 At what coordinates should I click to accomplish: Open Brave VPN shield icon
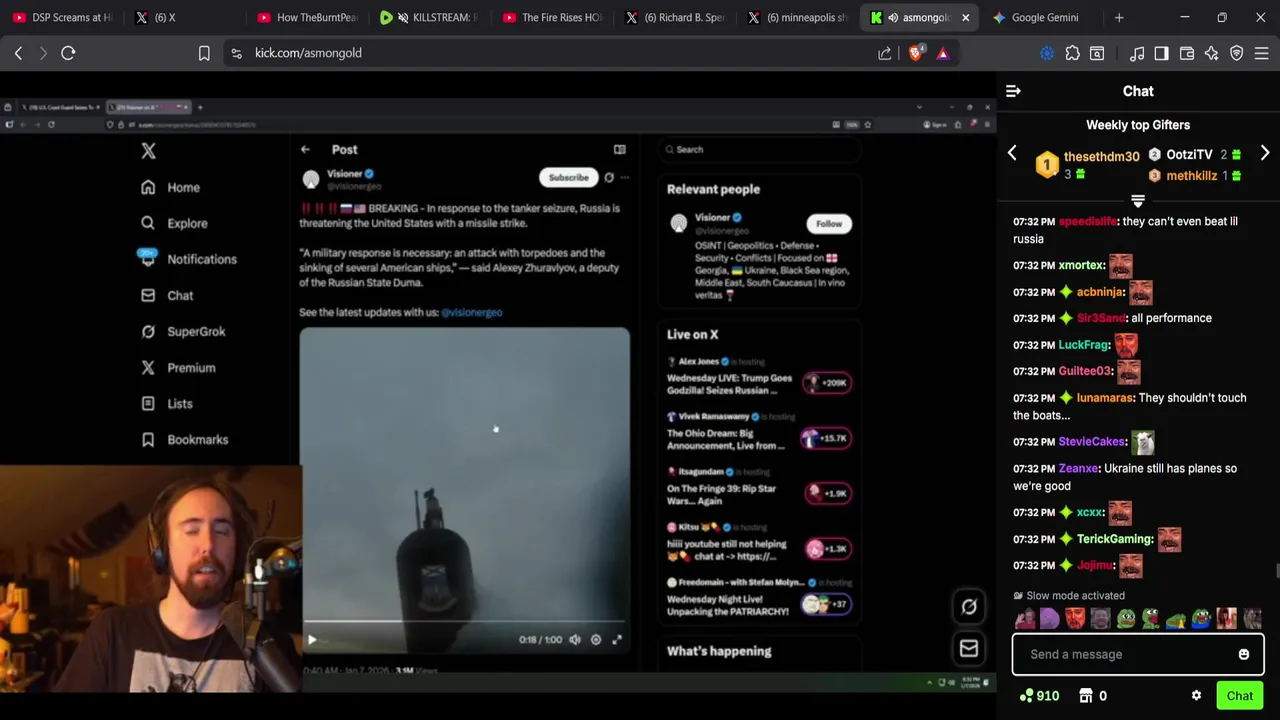[x=1237, y=53]
